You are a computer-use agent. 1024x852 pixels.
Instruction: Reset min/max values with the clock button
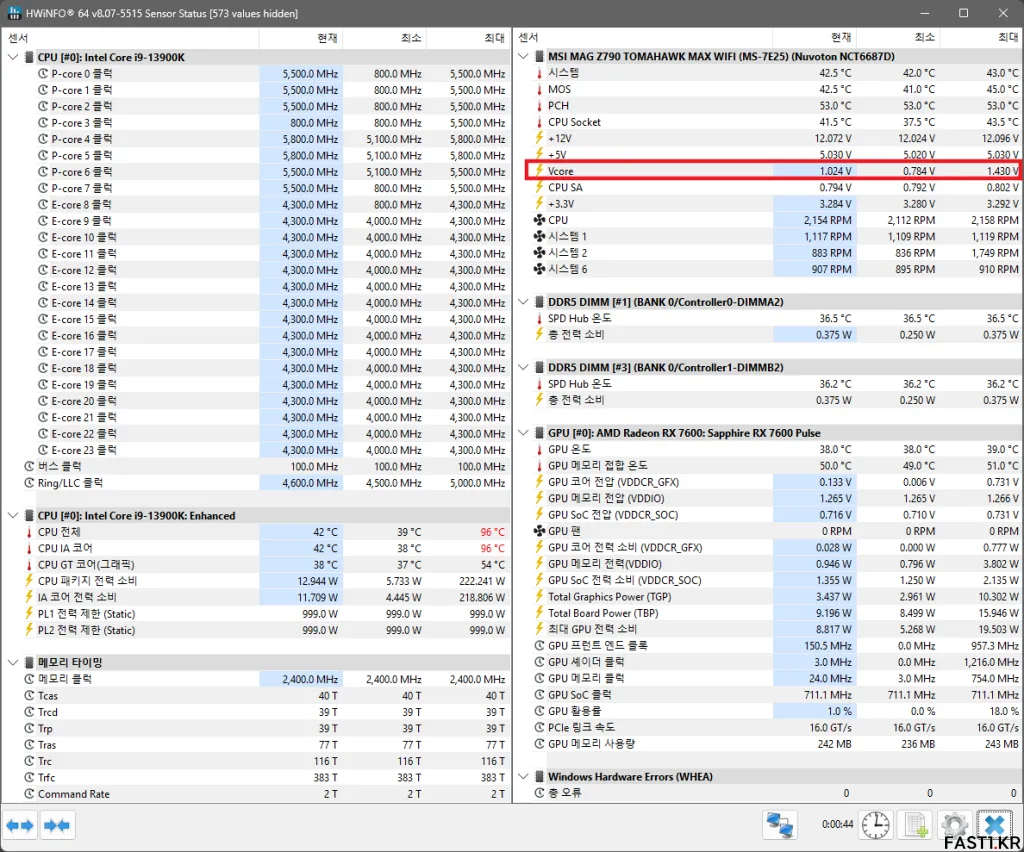coord(875,825)
